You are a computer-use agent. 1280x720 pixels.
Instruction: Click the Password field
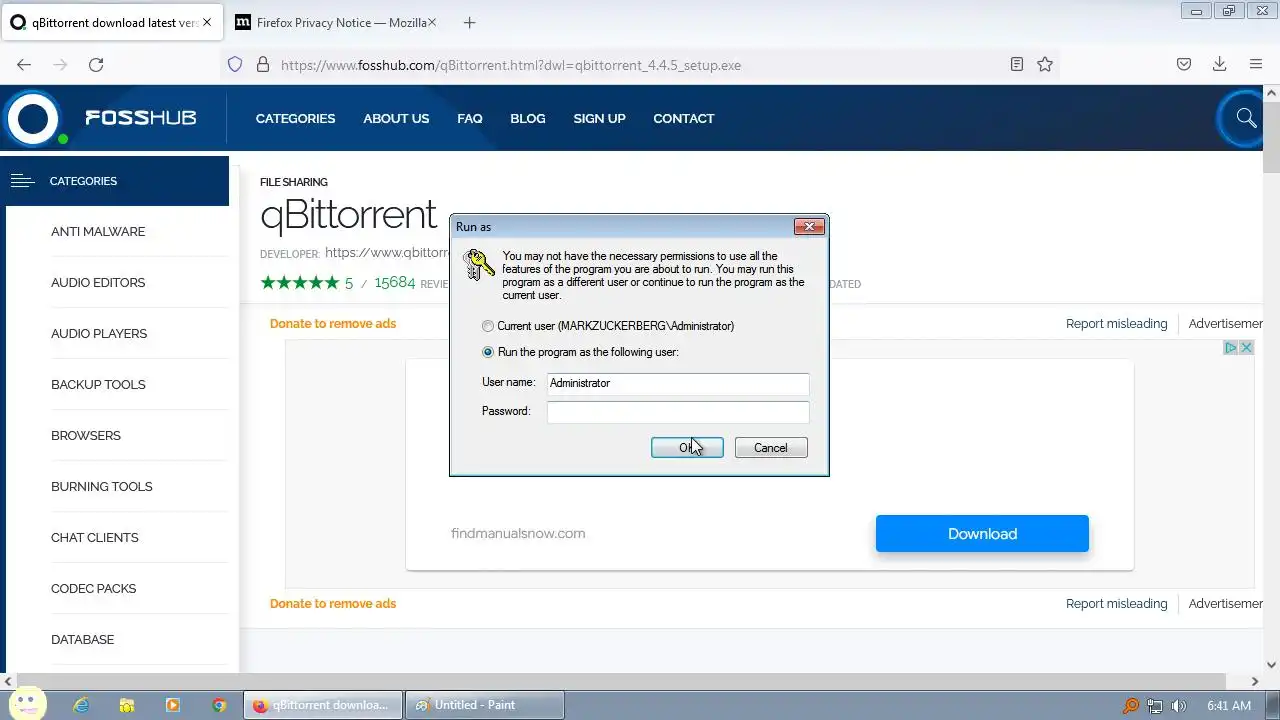coord(678,411)
